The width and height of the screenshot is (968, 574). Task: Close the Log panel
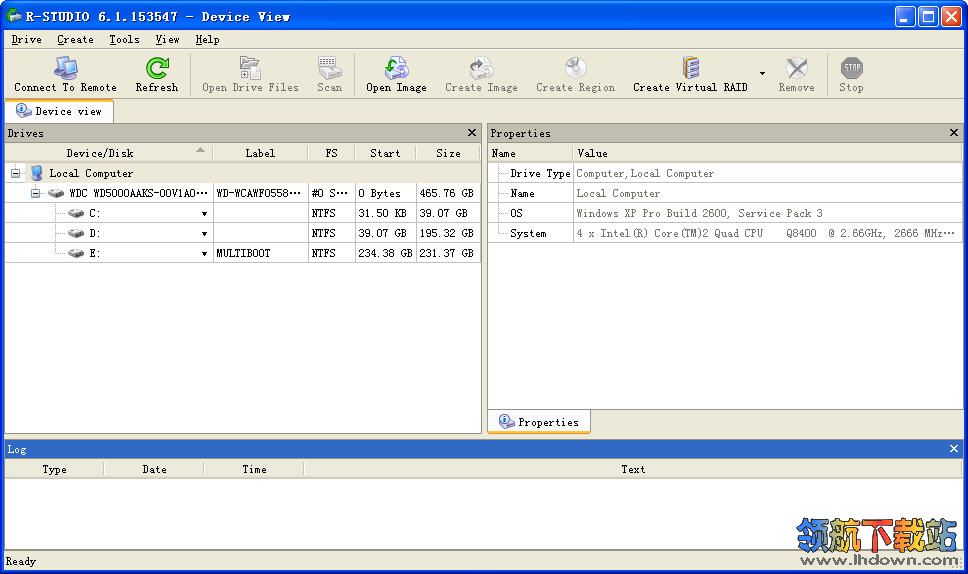[x=954, y=449]
